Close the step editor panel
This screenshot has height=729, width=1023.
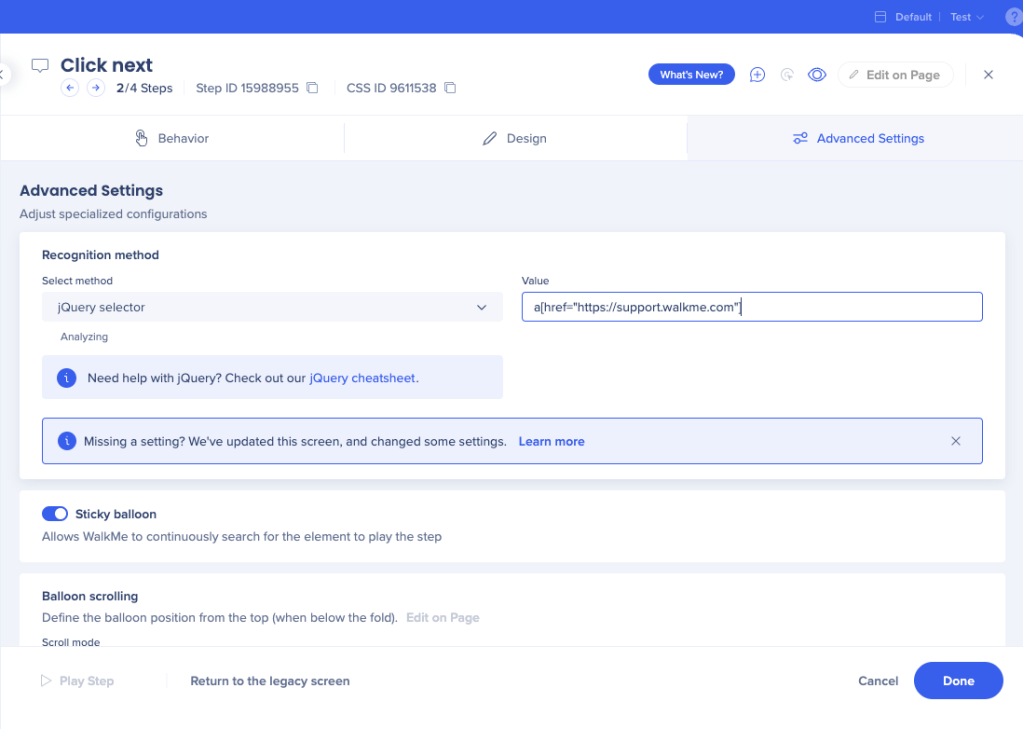[x=988, y=75]
